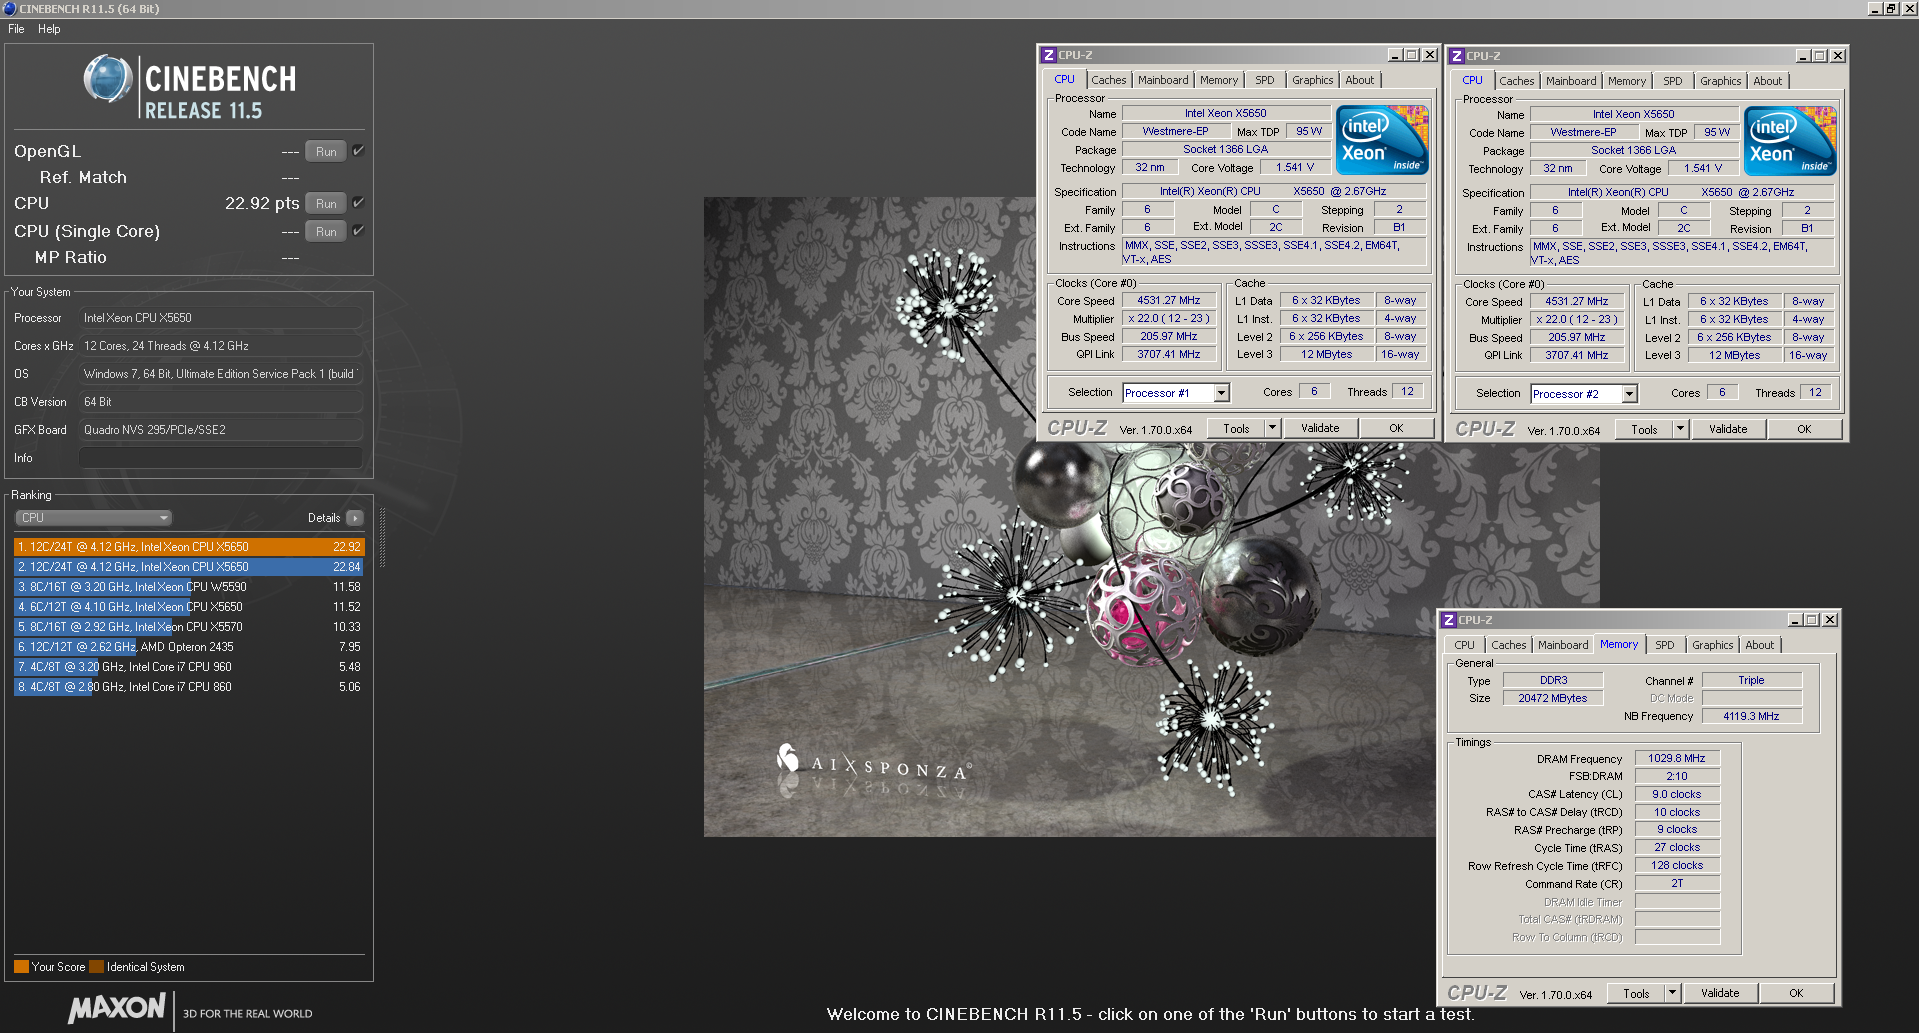Click the Cinebench logo sphere icon
This screenshot has height=1033, width=1919.
(108, 80)
